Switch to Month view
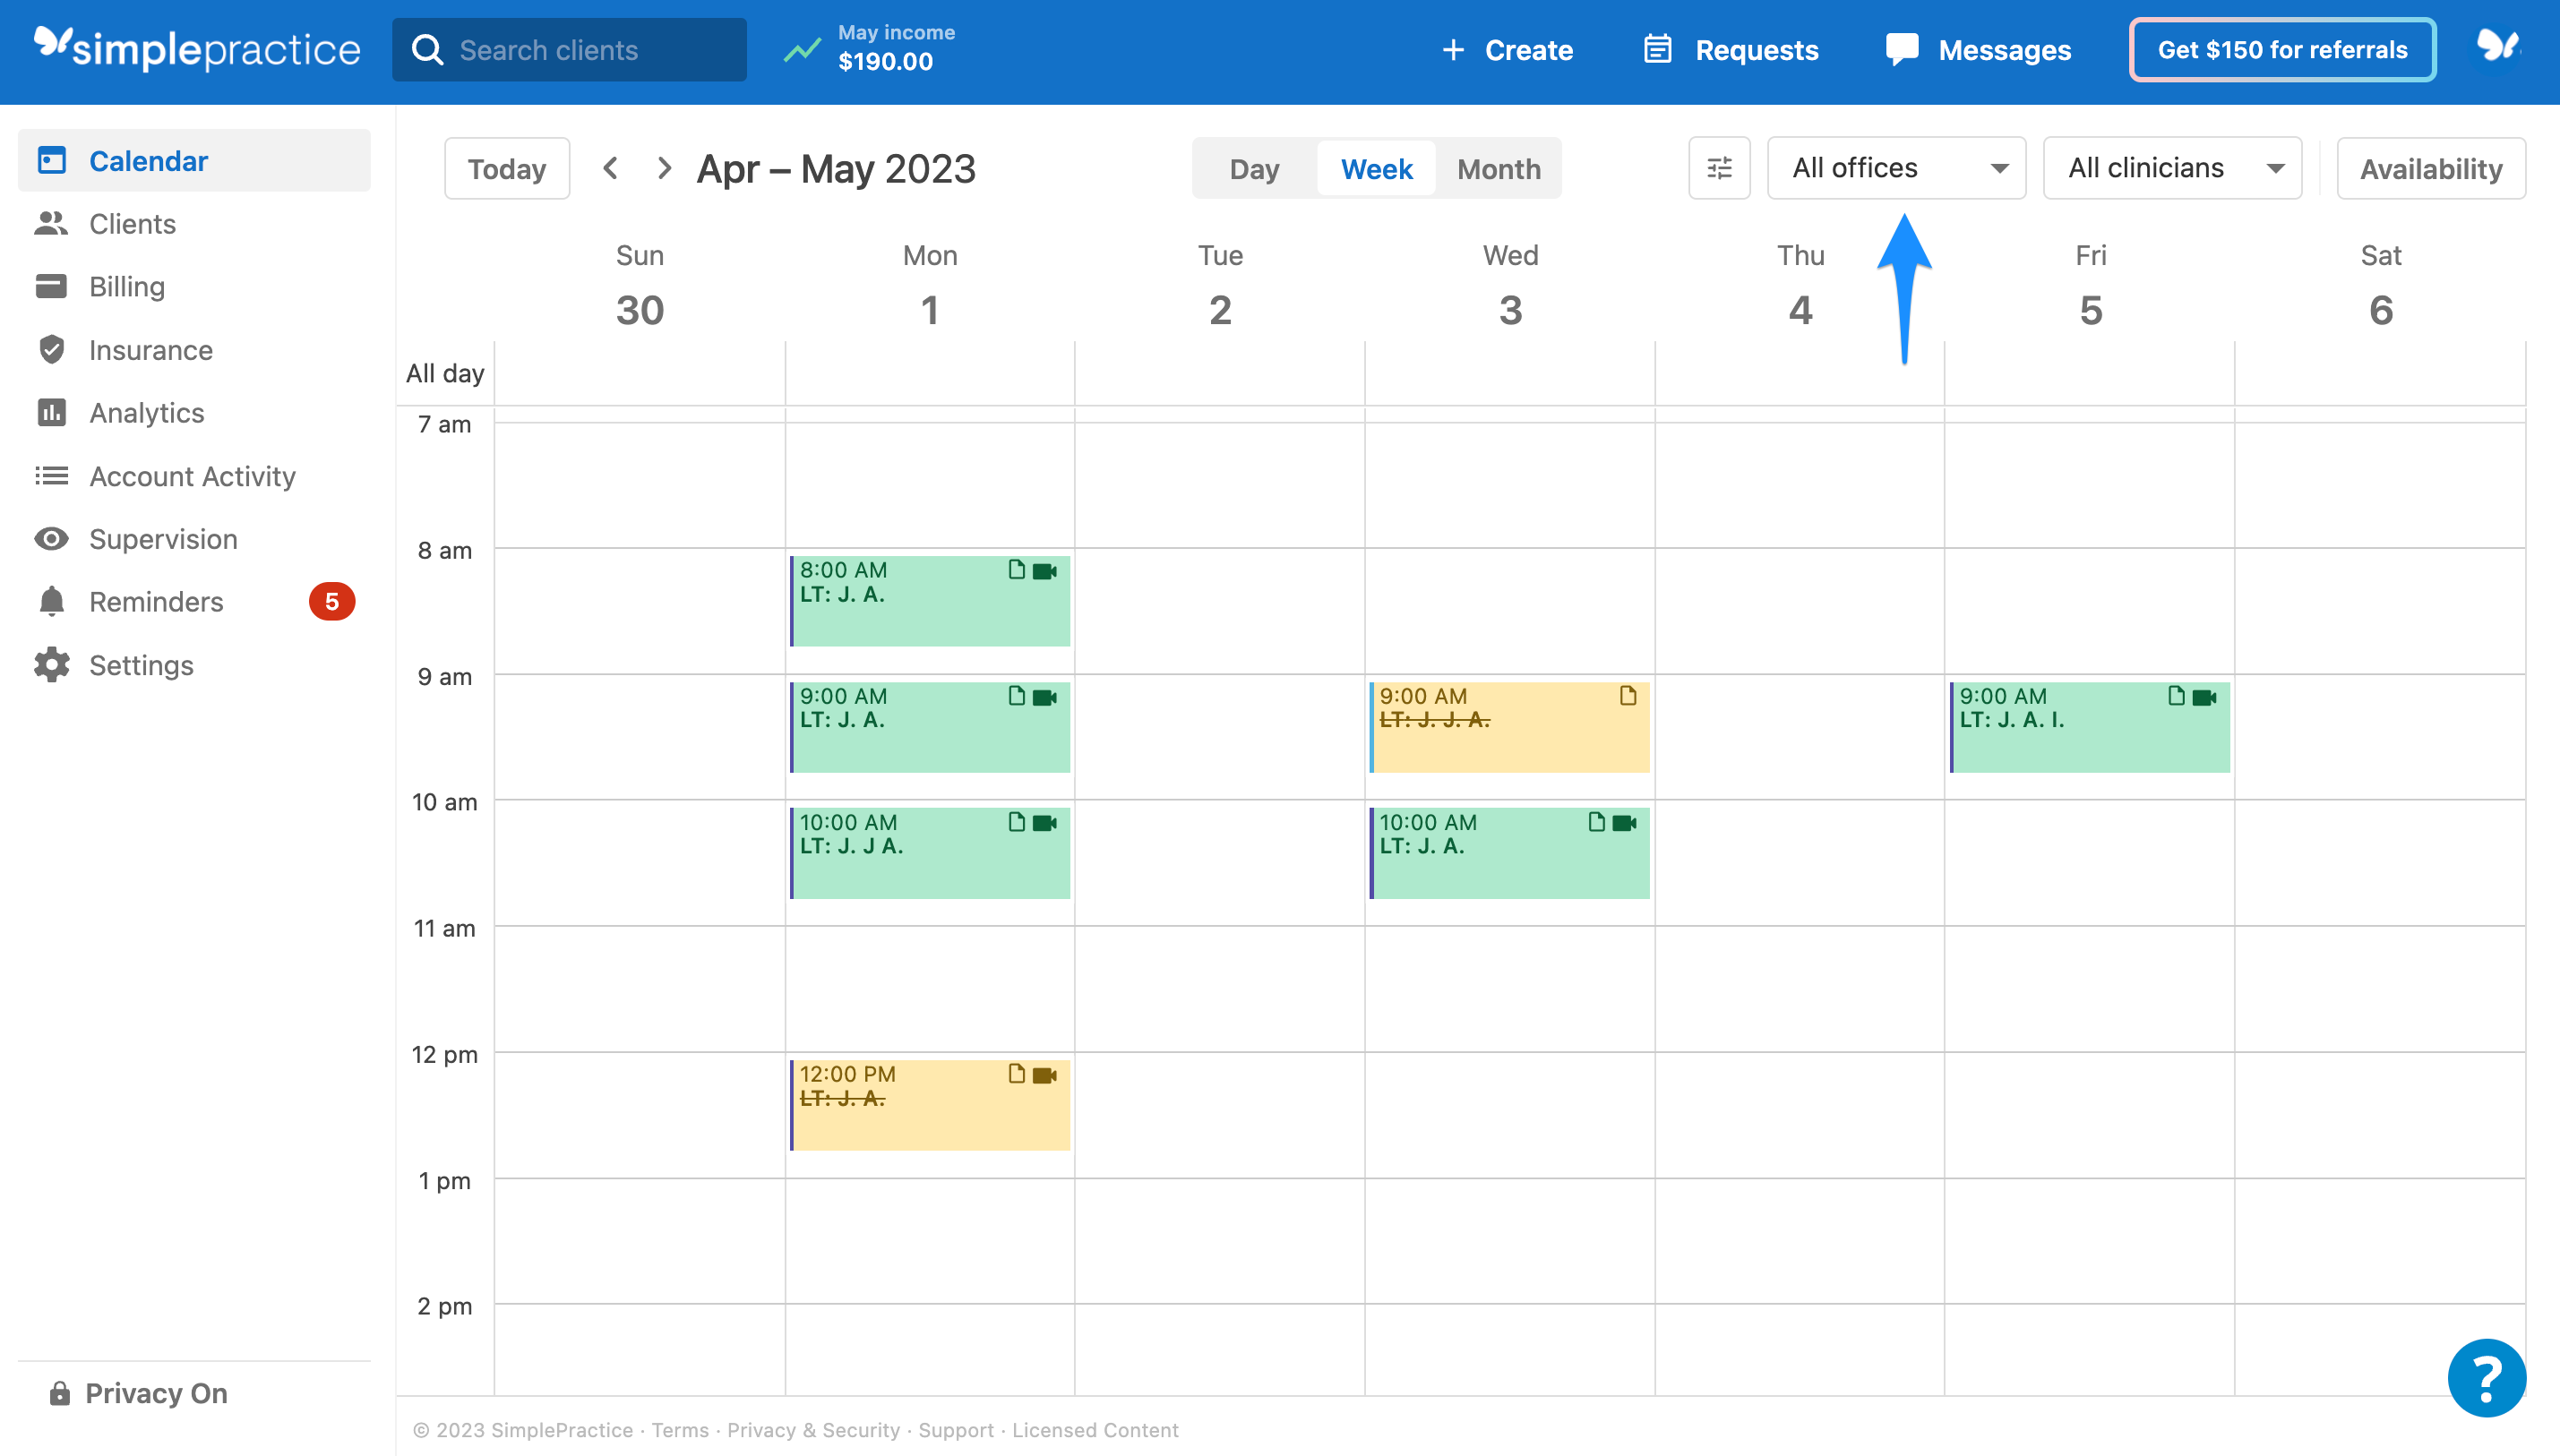Screen dimensions: 2560x1456 click(1497, 168)
